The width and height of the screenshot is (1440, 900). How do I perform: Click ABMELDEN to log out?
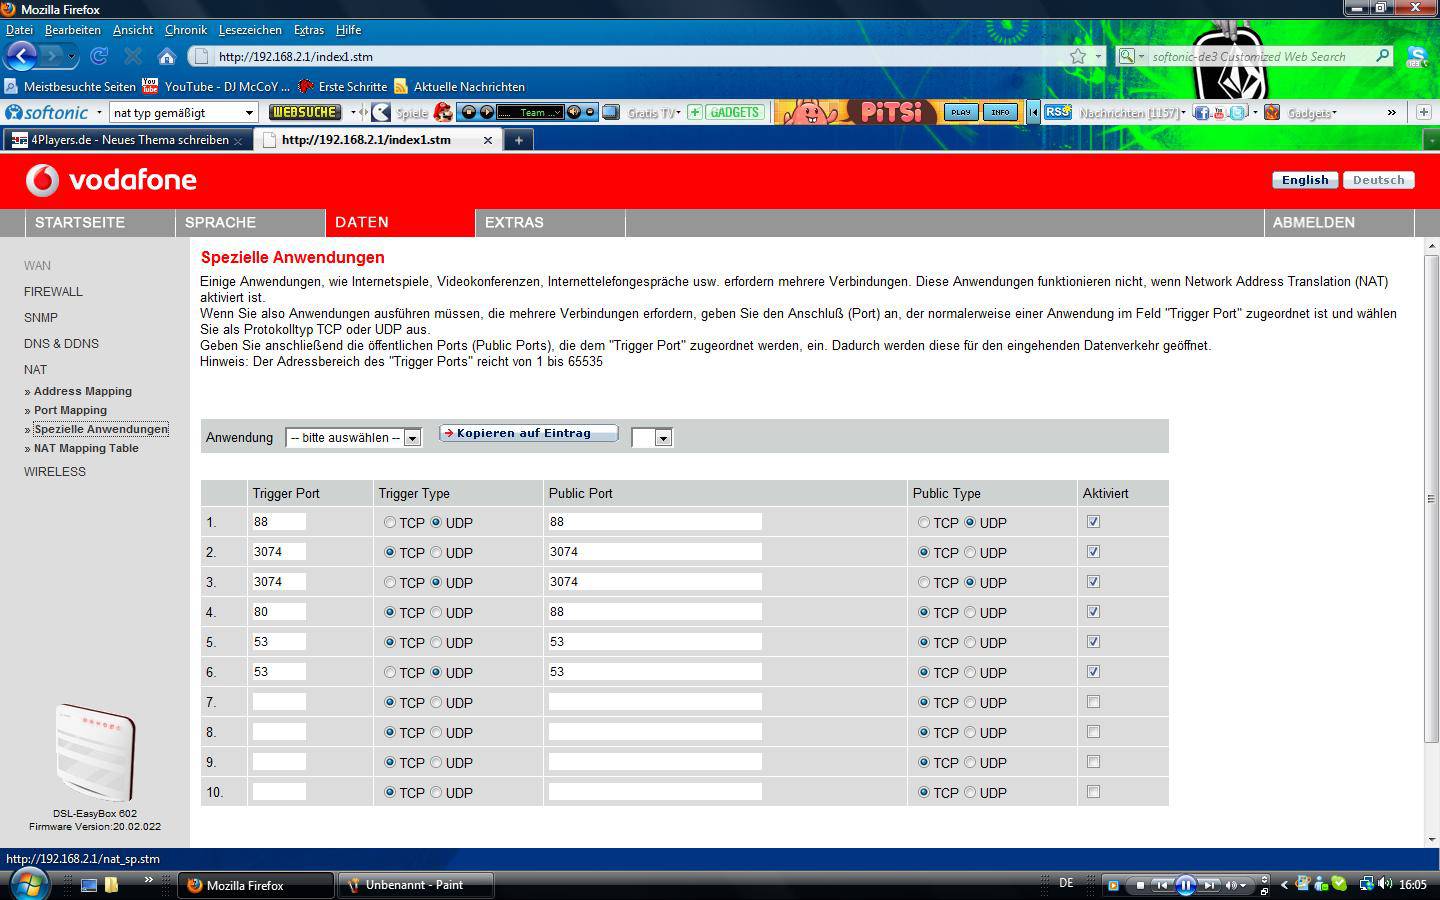coord(1314,222)
